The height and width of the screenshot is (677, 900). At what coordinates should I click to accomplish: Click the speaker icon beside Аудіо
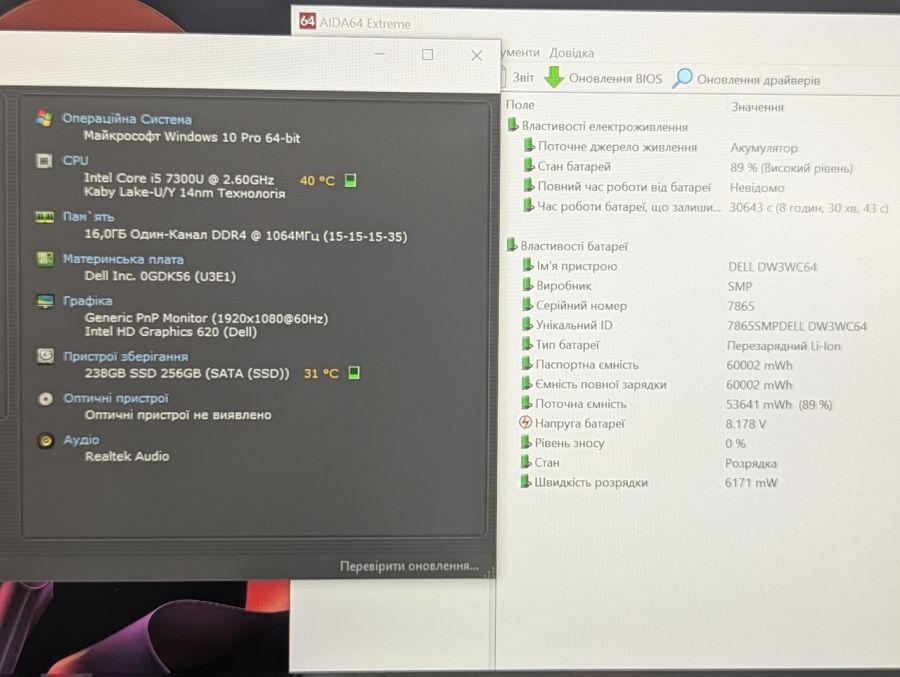pos(46,440)
